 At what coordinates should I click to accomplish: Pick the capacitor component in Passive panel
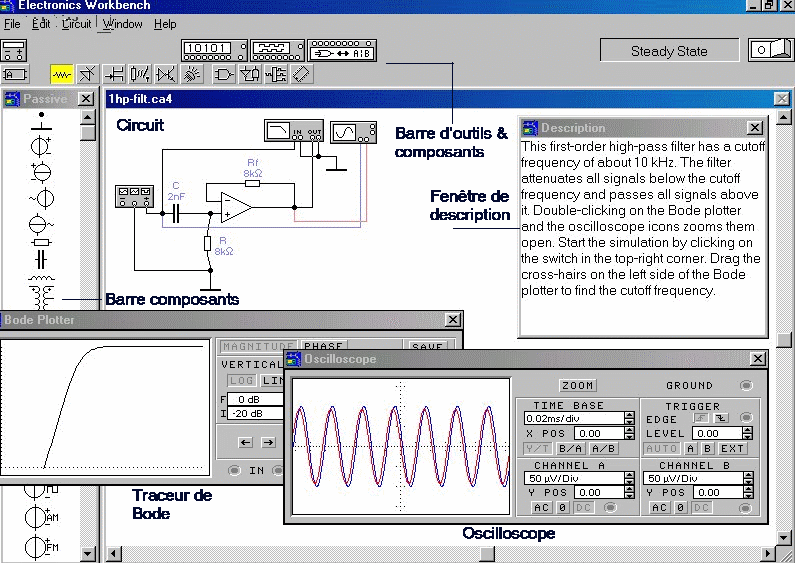pos(41,259)
